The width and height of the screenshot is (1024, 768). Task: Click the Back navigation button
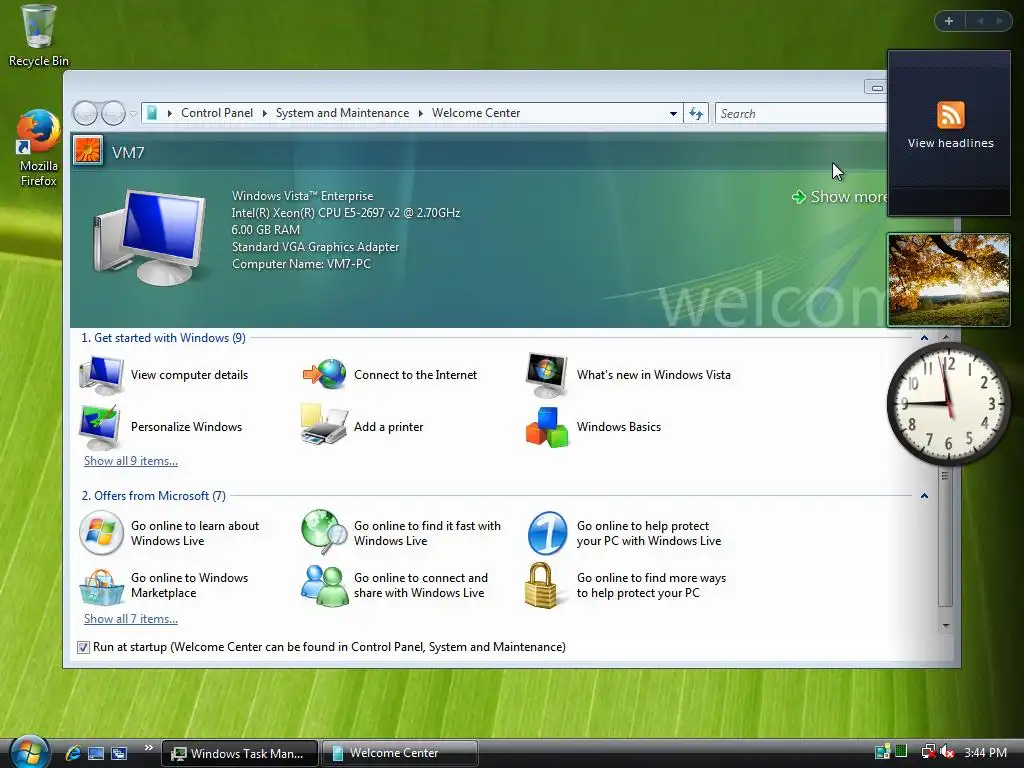[x=86, y=114]
